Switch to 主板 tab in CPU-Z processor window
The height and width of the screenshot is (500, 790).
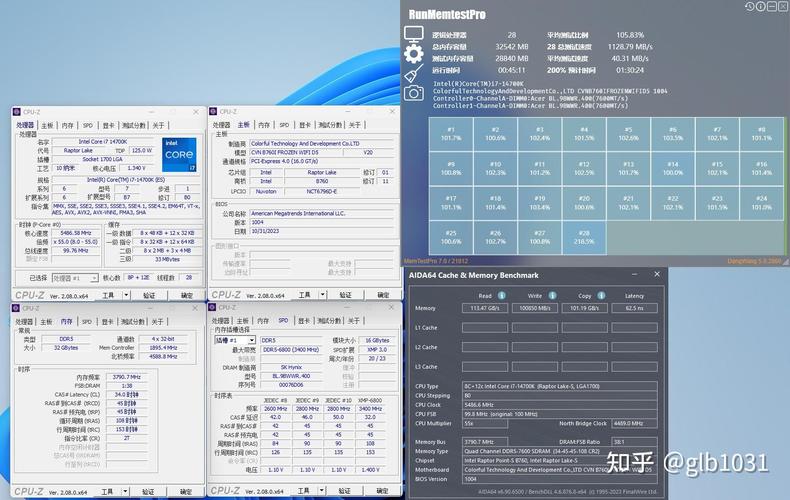pos(47,126)
